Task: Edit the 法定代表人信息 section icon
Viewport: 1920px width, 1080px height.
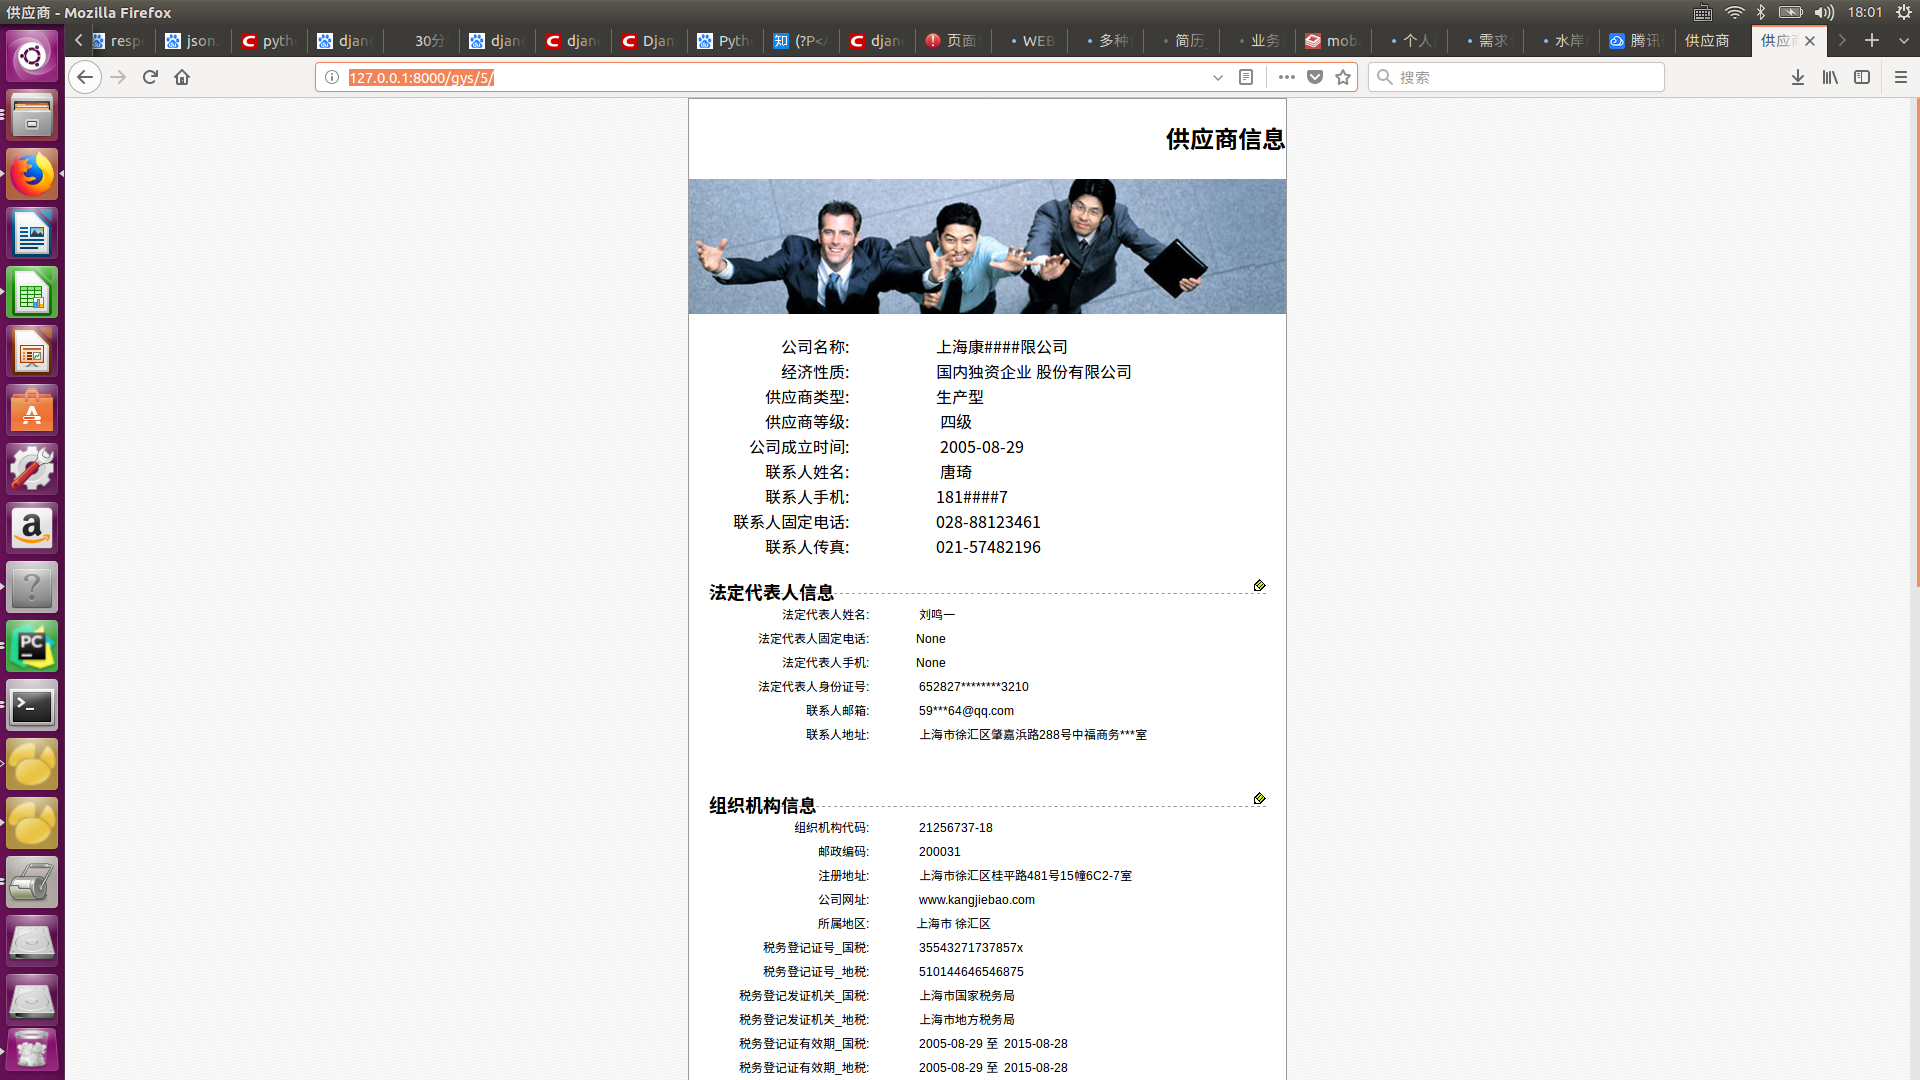Action: [x=1259, y=586]
